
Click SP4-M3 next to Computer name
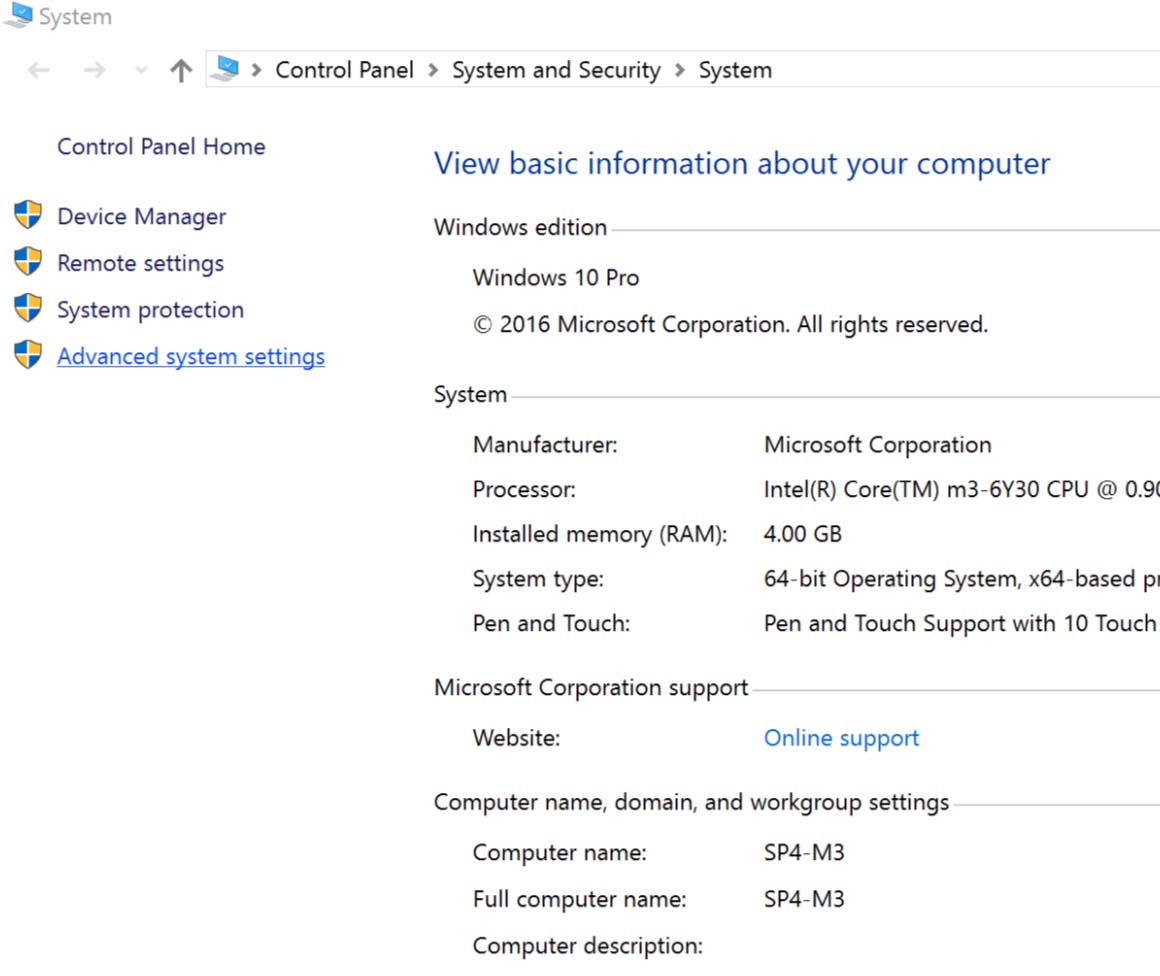tap(804, 852)
